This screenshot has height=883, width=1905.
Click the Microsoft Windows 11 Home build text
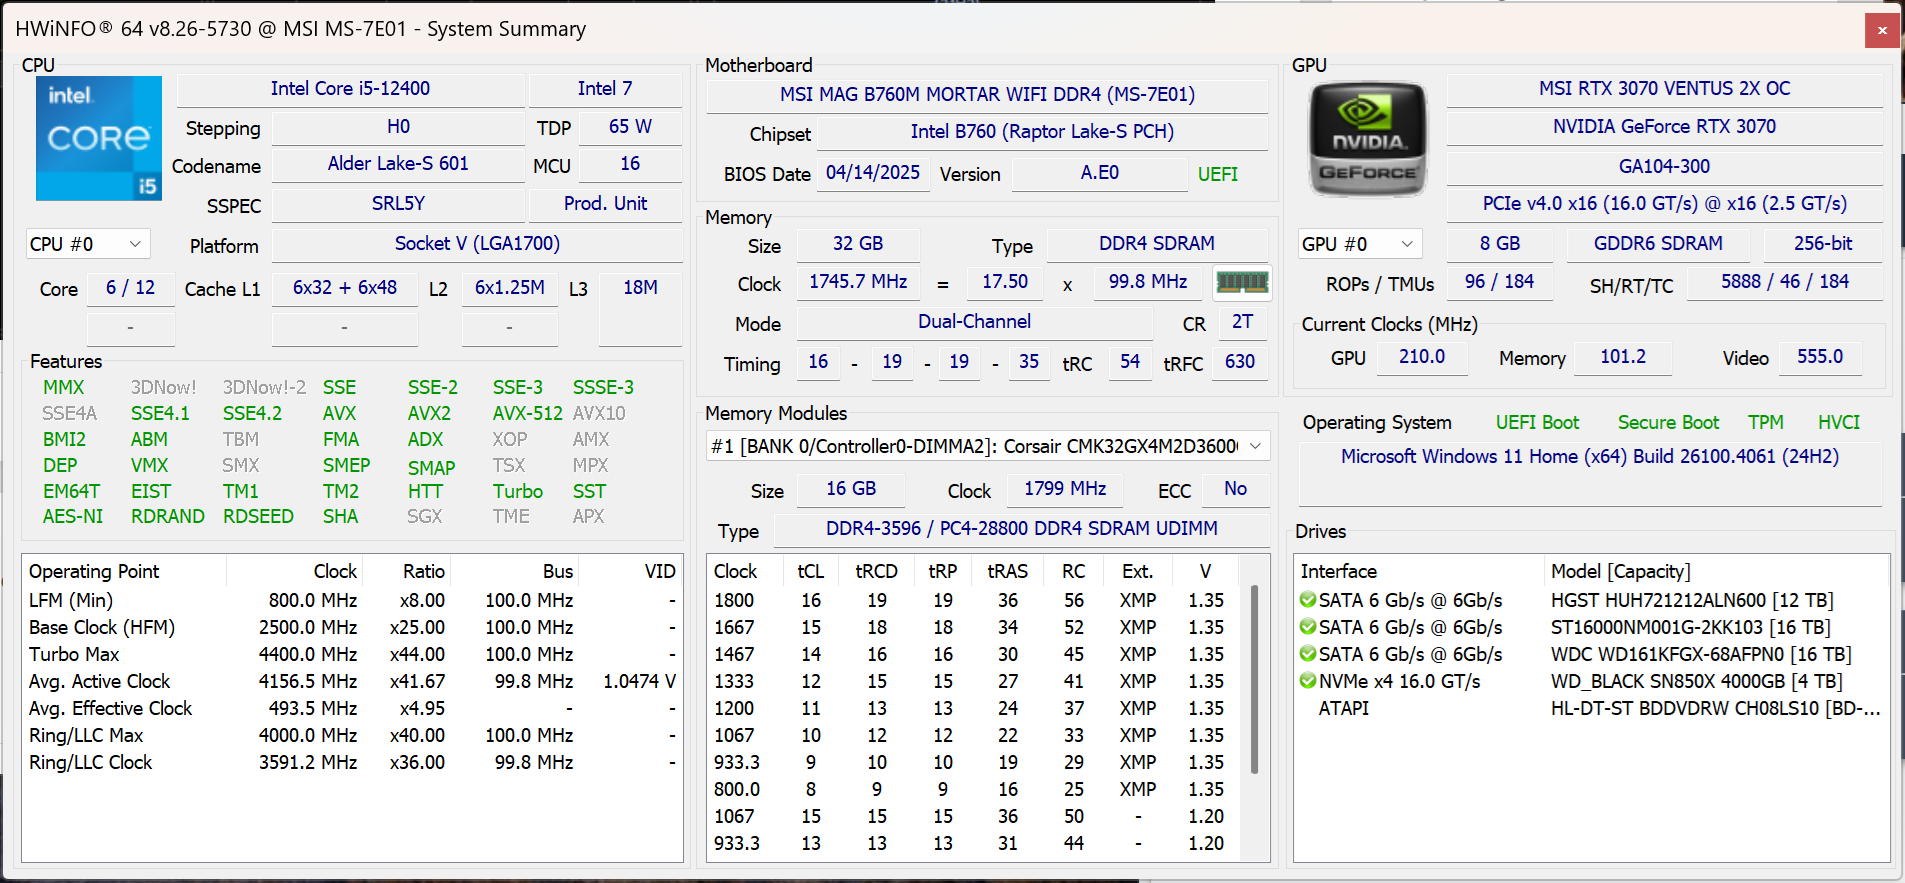click(1589, 457)
